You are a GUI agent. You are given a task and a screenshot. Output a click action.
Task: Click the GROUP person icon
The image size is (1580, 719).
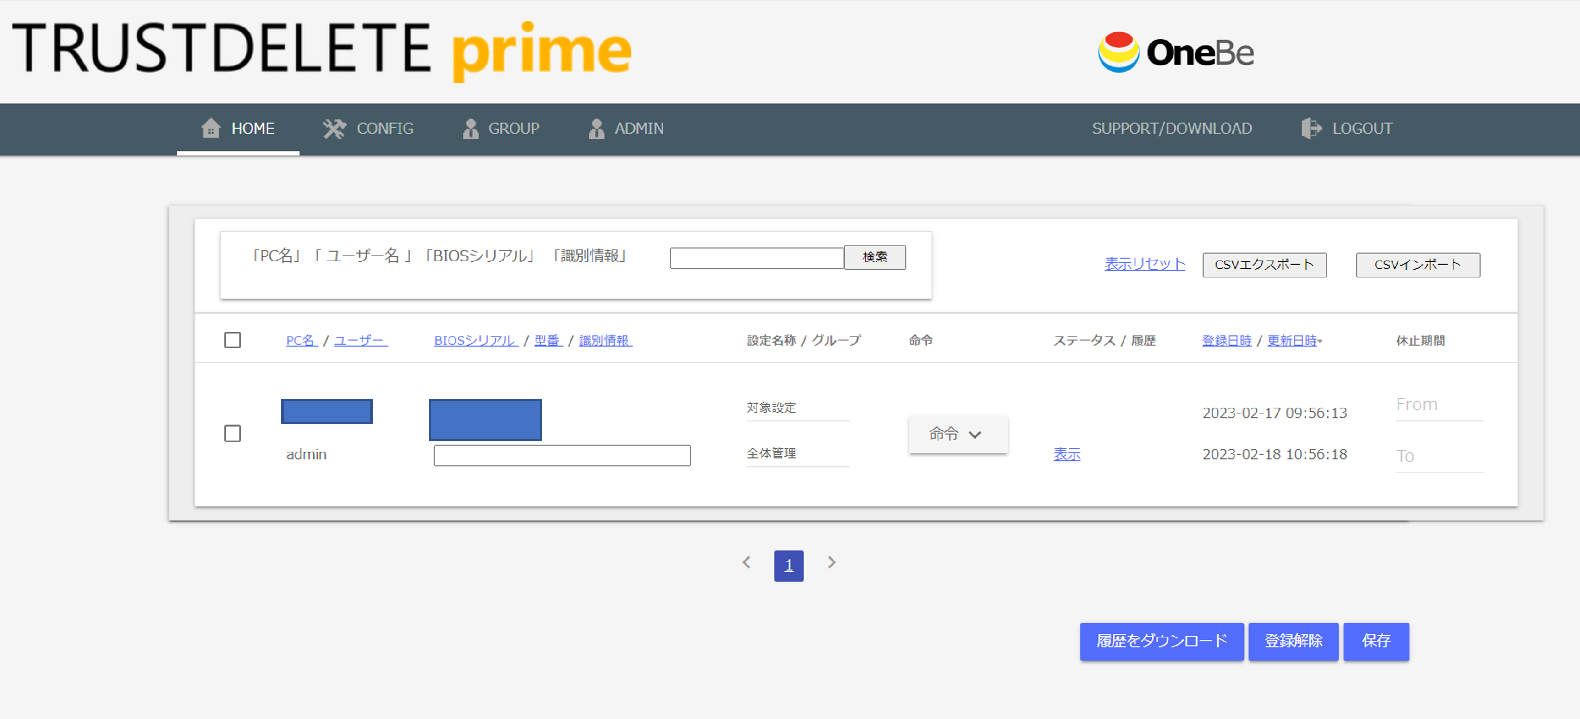click(470, 128)
